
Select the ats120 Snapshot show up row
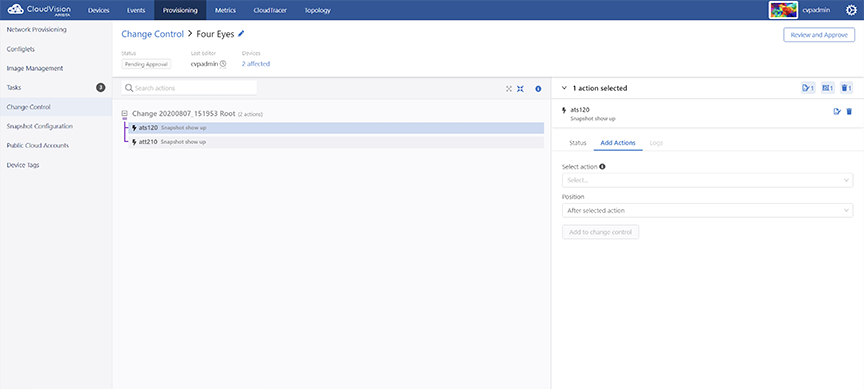tap(336, 128)
